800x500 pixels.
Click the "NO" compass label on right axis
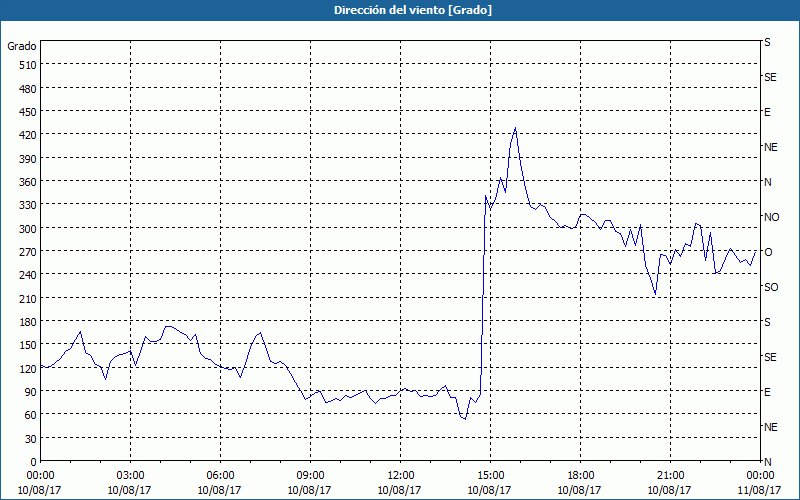(x=772, y=217)
